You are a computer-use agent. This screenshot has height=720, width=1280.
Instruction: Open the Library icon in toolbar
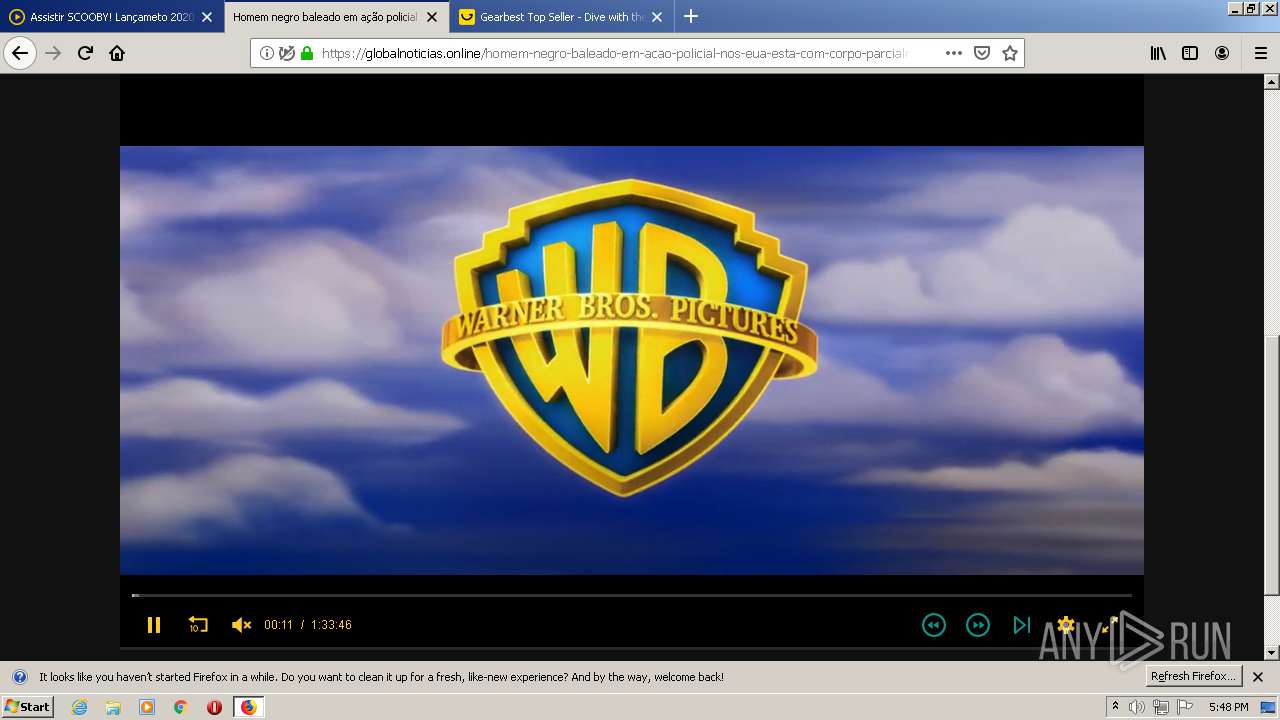tap(1158, 53)
